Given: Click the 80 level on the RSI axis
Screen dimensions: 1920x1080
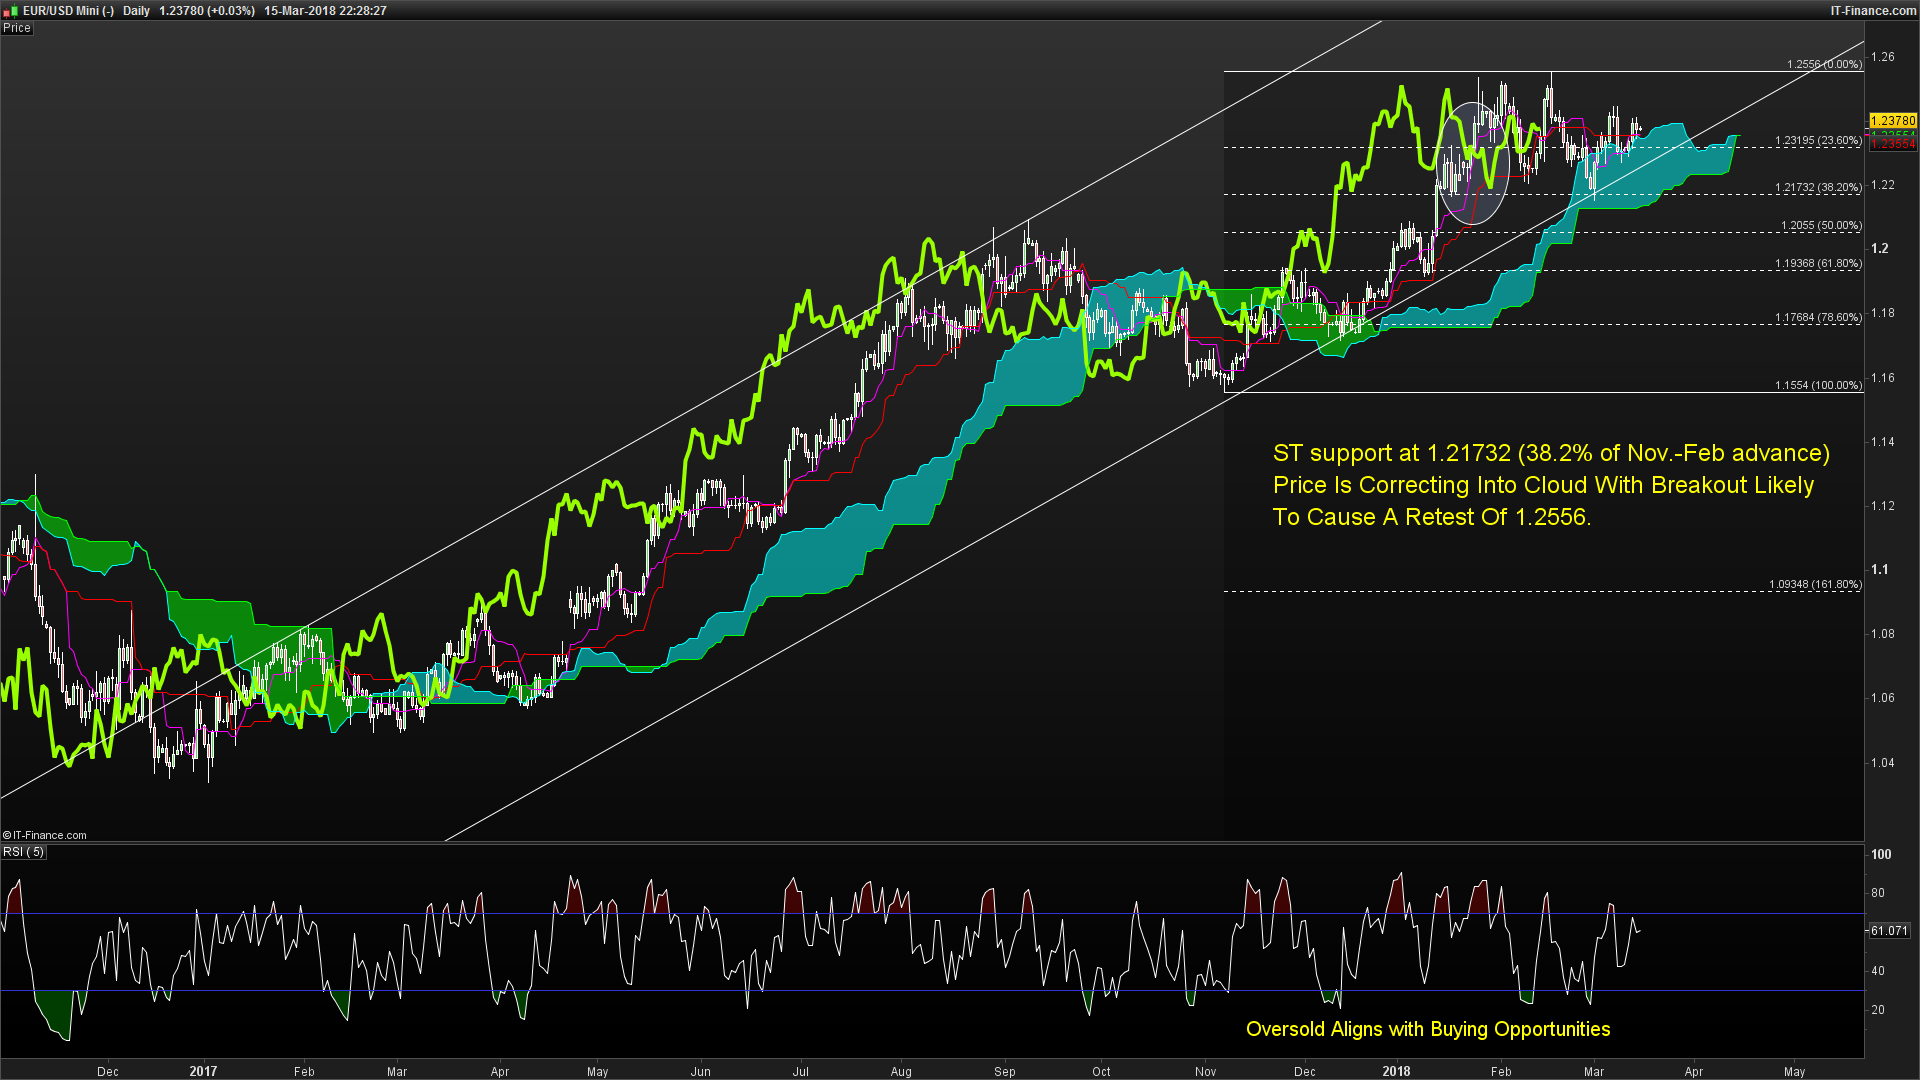Looking at the screenshot, I should 1878,893.
